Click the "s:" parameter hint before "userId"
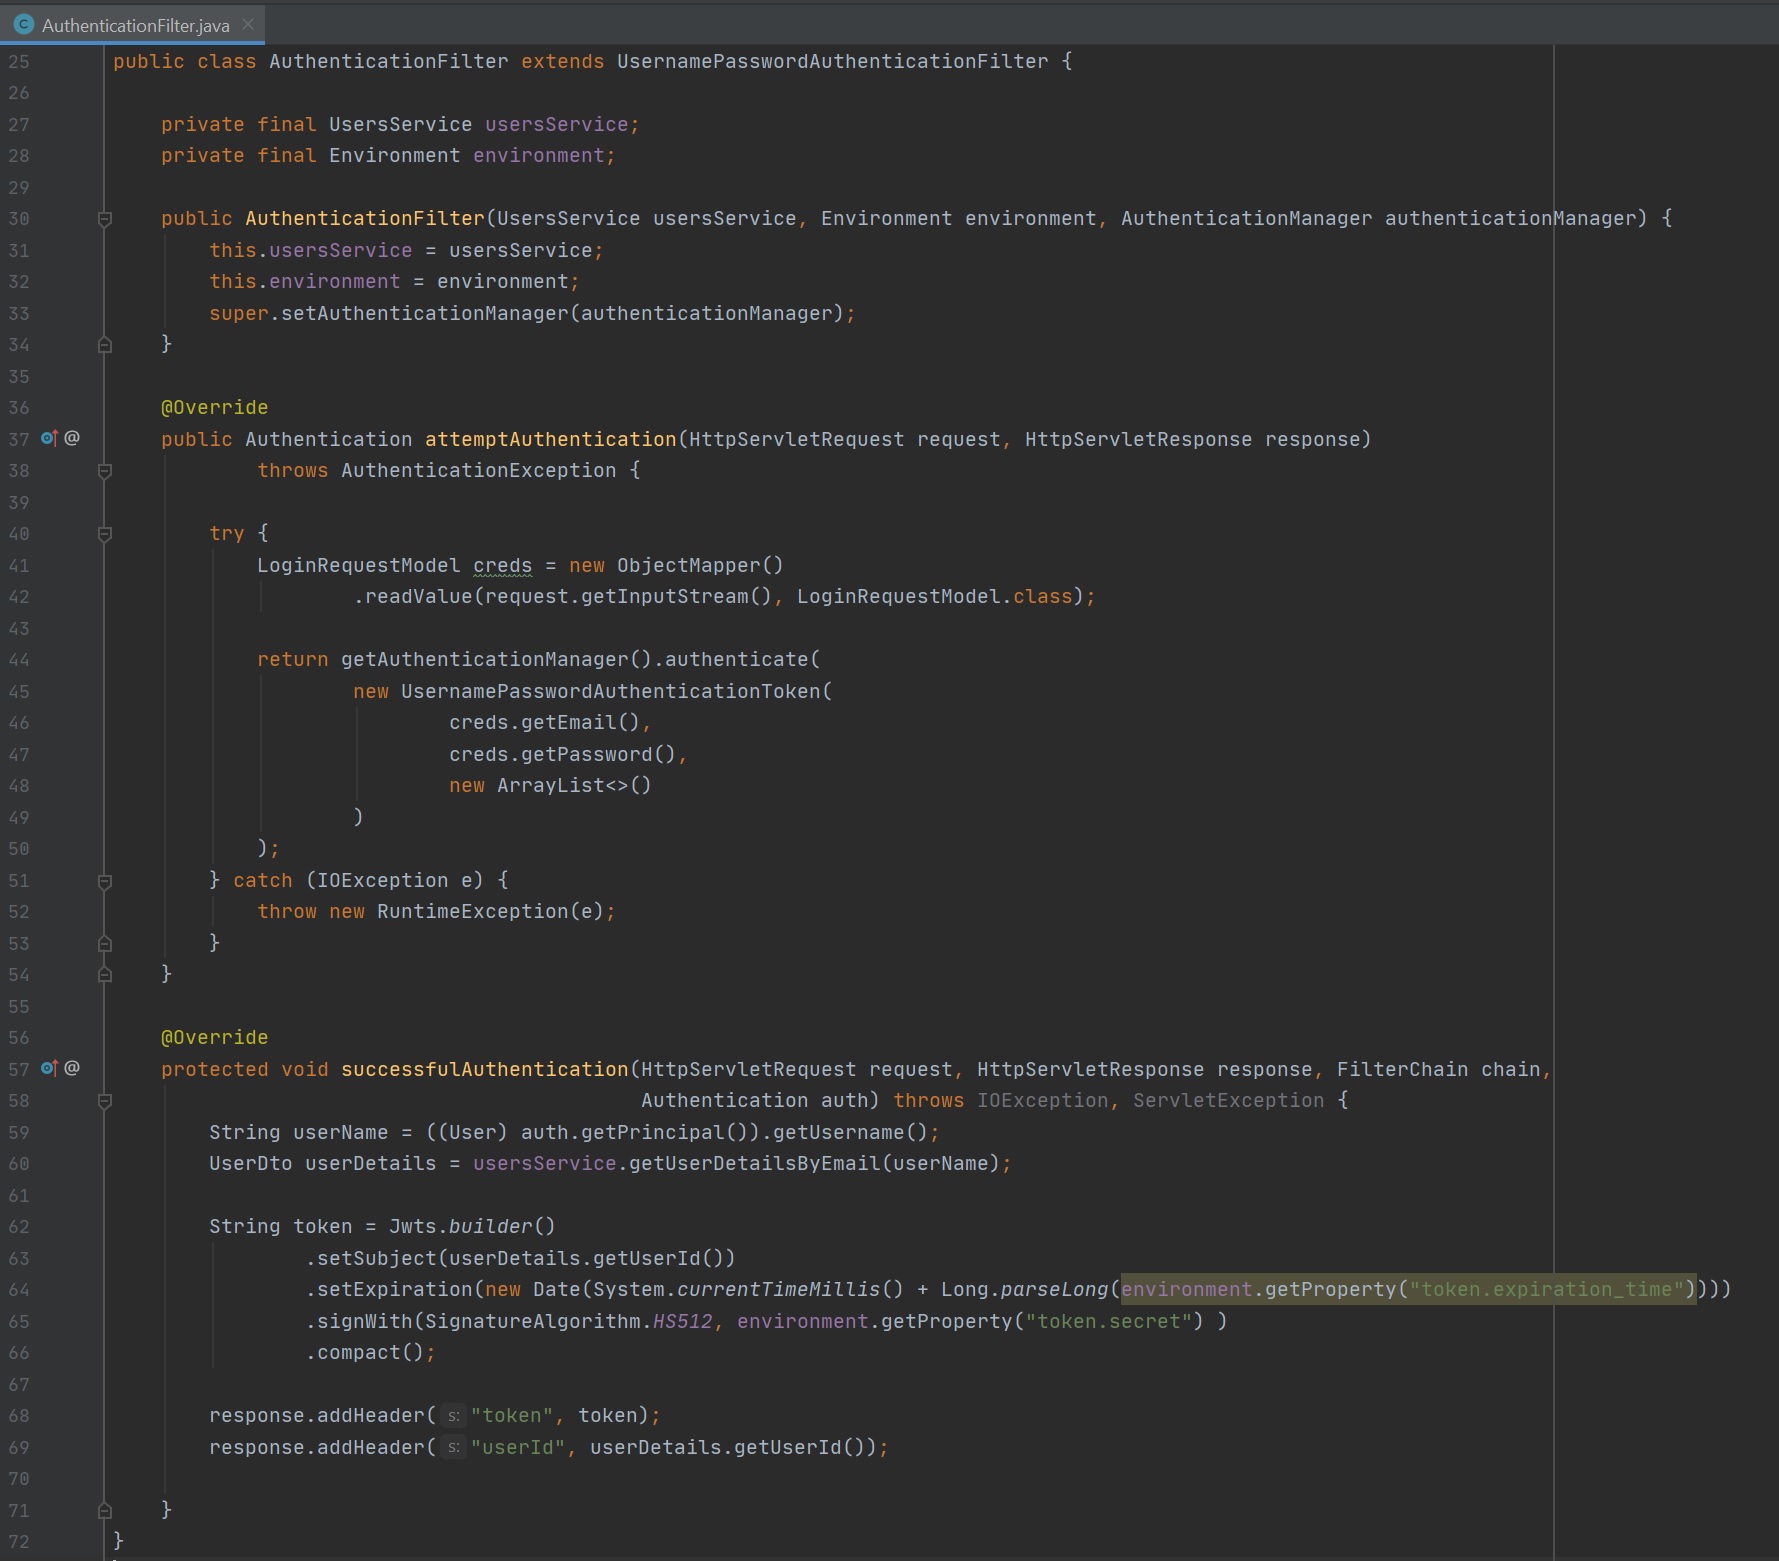 tap(453, 1448)
